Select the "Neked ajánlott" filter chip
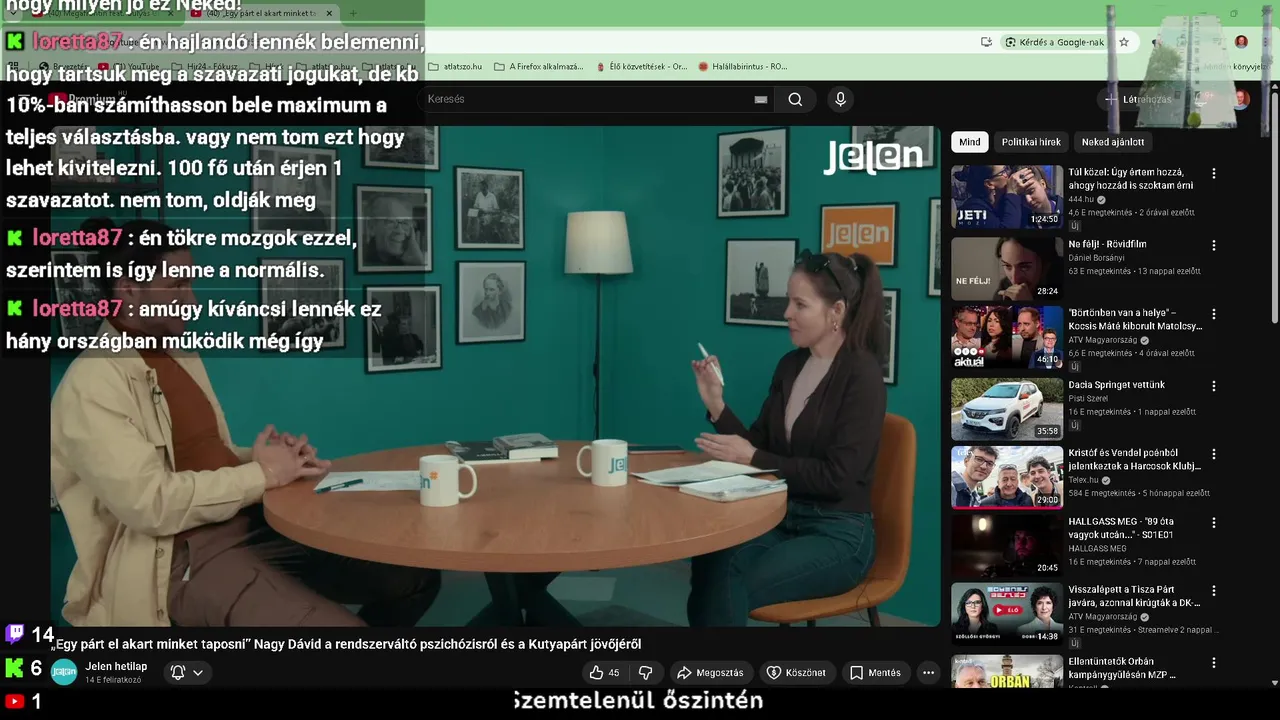This screenshot has height=720, width=1280. pos(1113,142)
